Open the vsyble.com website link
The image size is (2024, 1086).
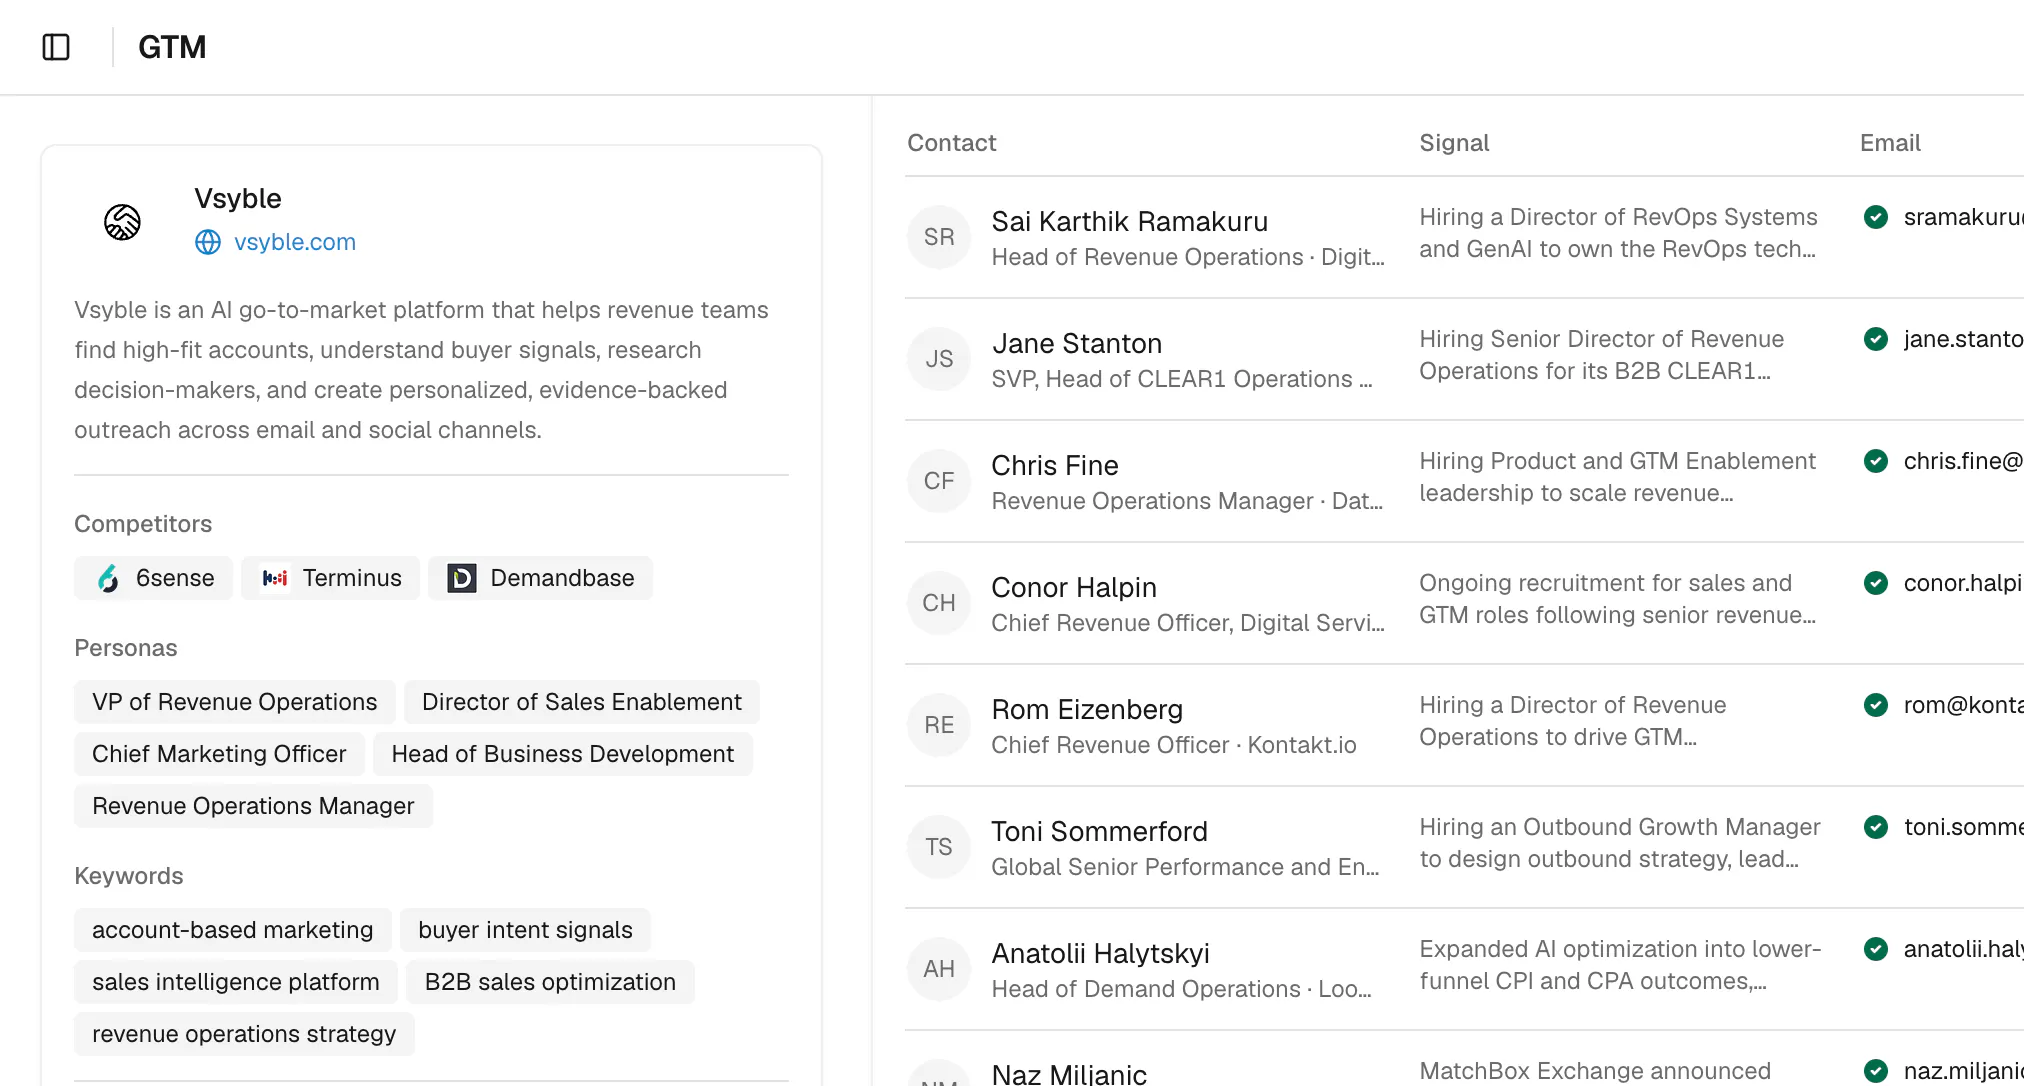tap(295, 242)
